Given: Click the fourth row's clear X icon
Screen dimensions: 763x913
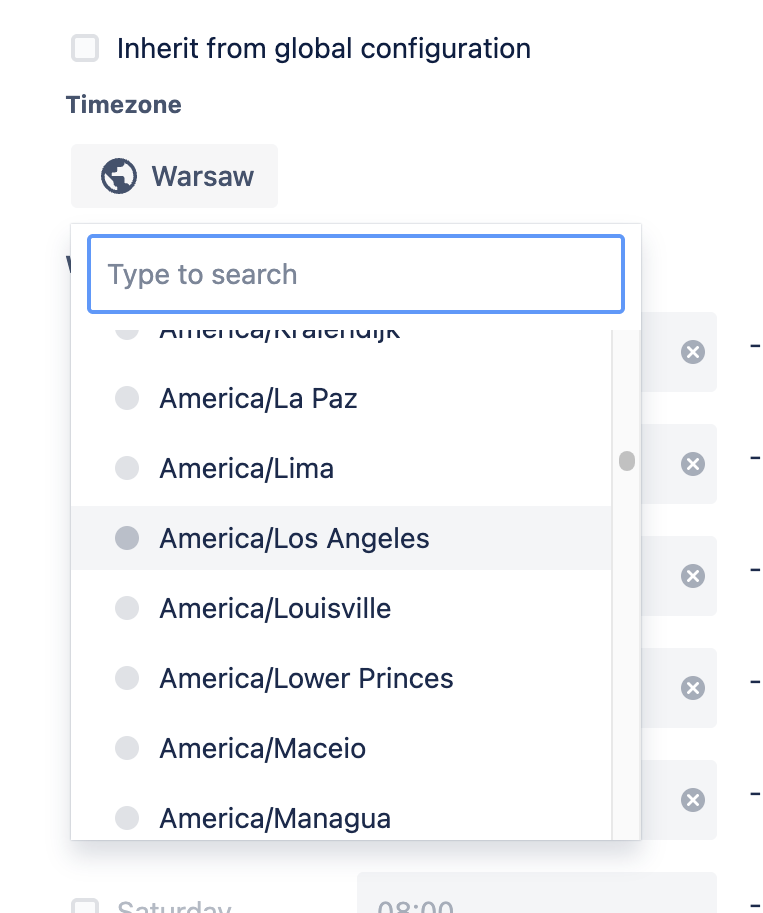Looking at the screenshot, I should click(x=693, y=688).
